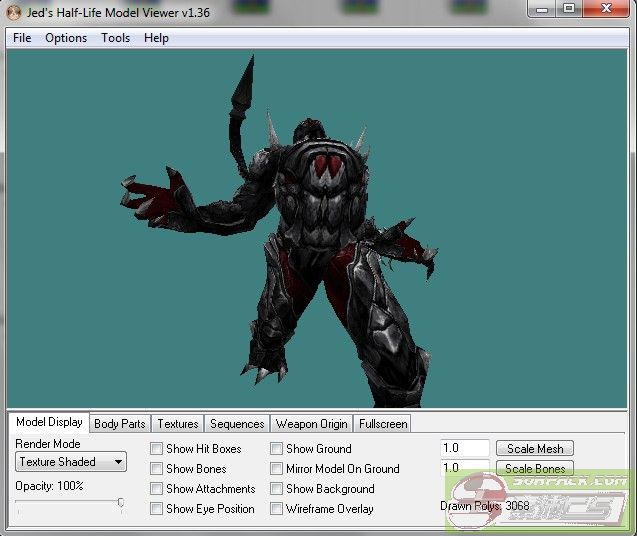The image size is (637, 536).
Task: Open the Tools menu
Action: click(x=115, y=38)
